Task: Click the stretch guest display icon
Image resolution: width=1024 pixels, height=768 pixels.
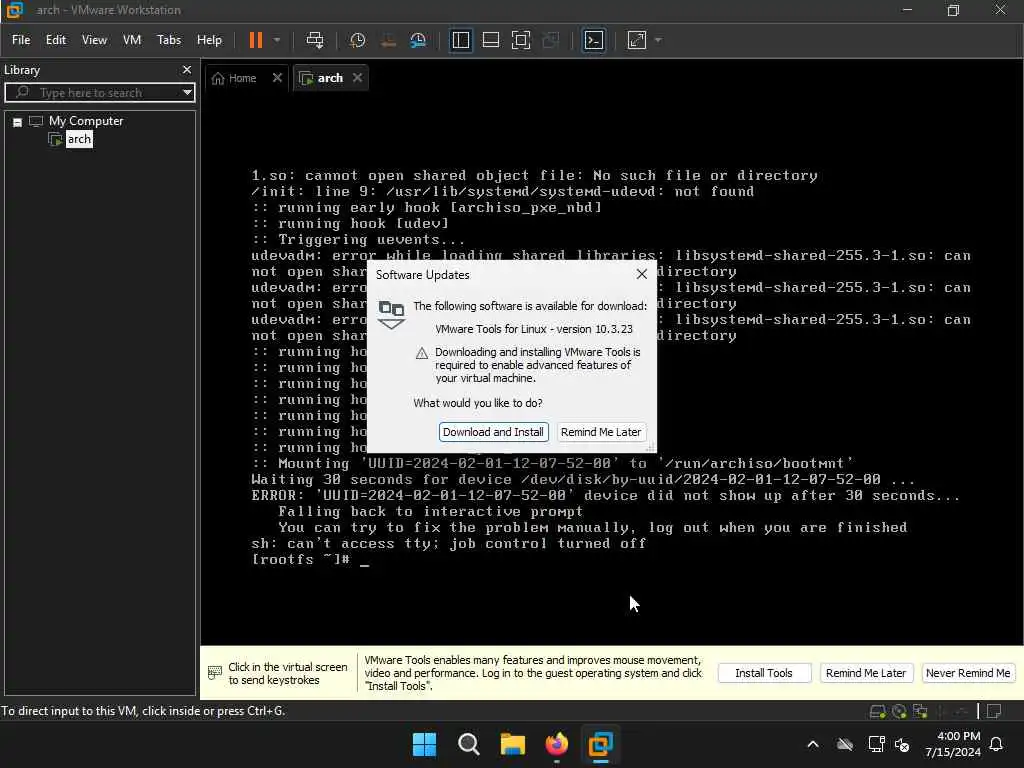Action: (637, 40)
